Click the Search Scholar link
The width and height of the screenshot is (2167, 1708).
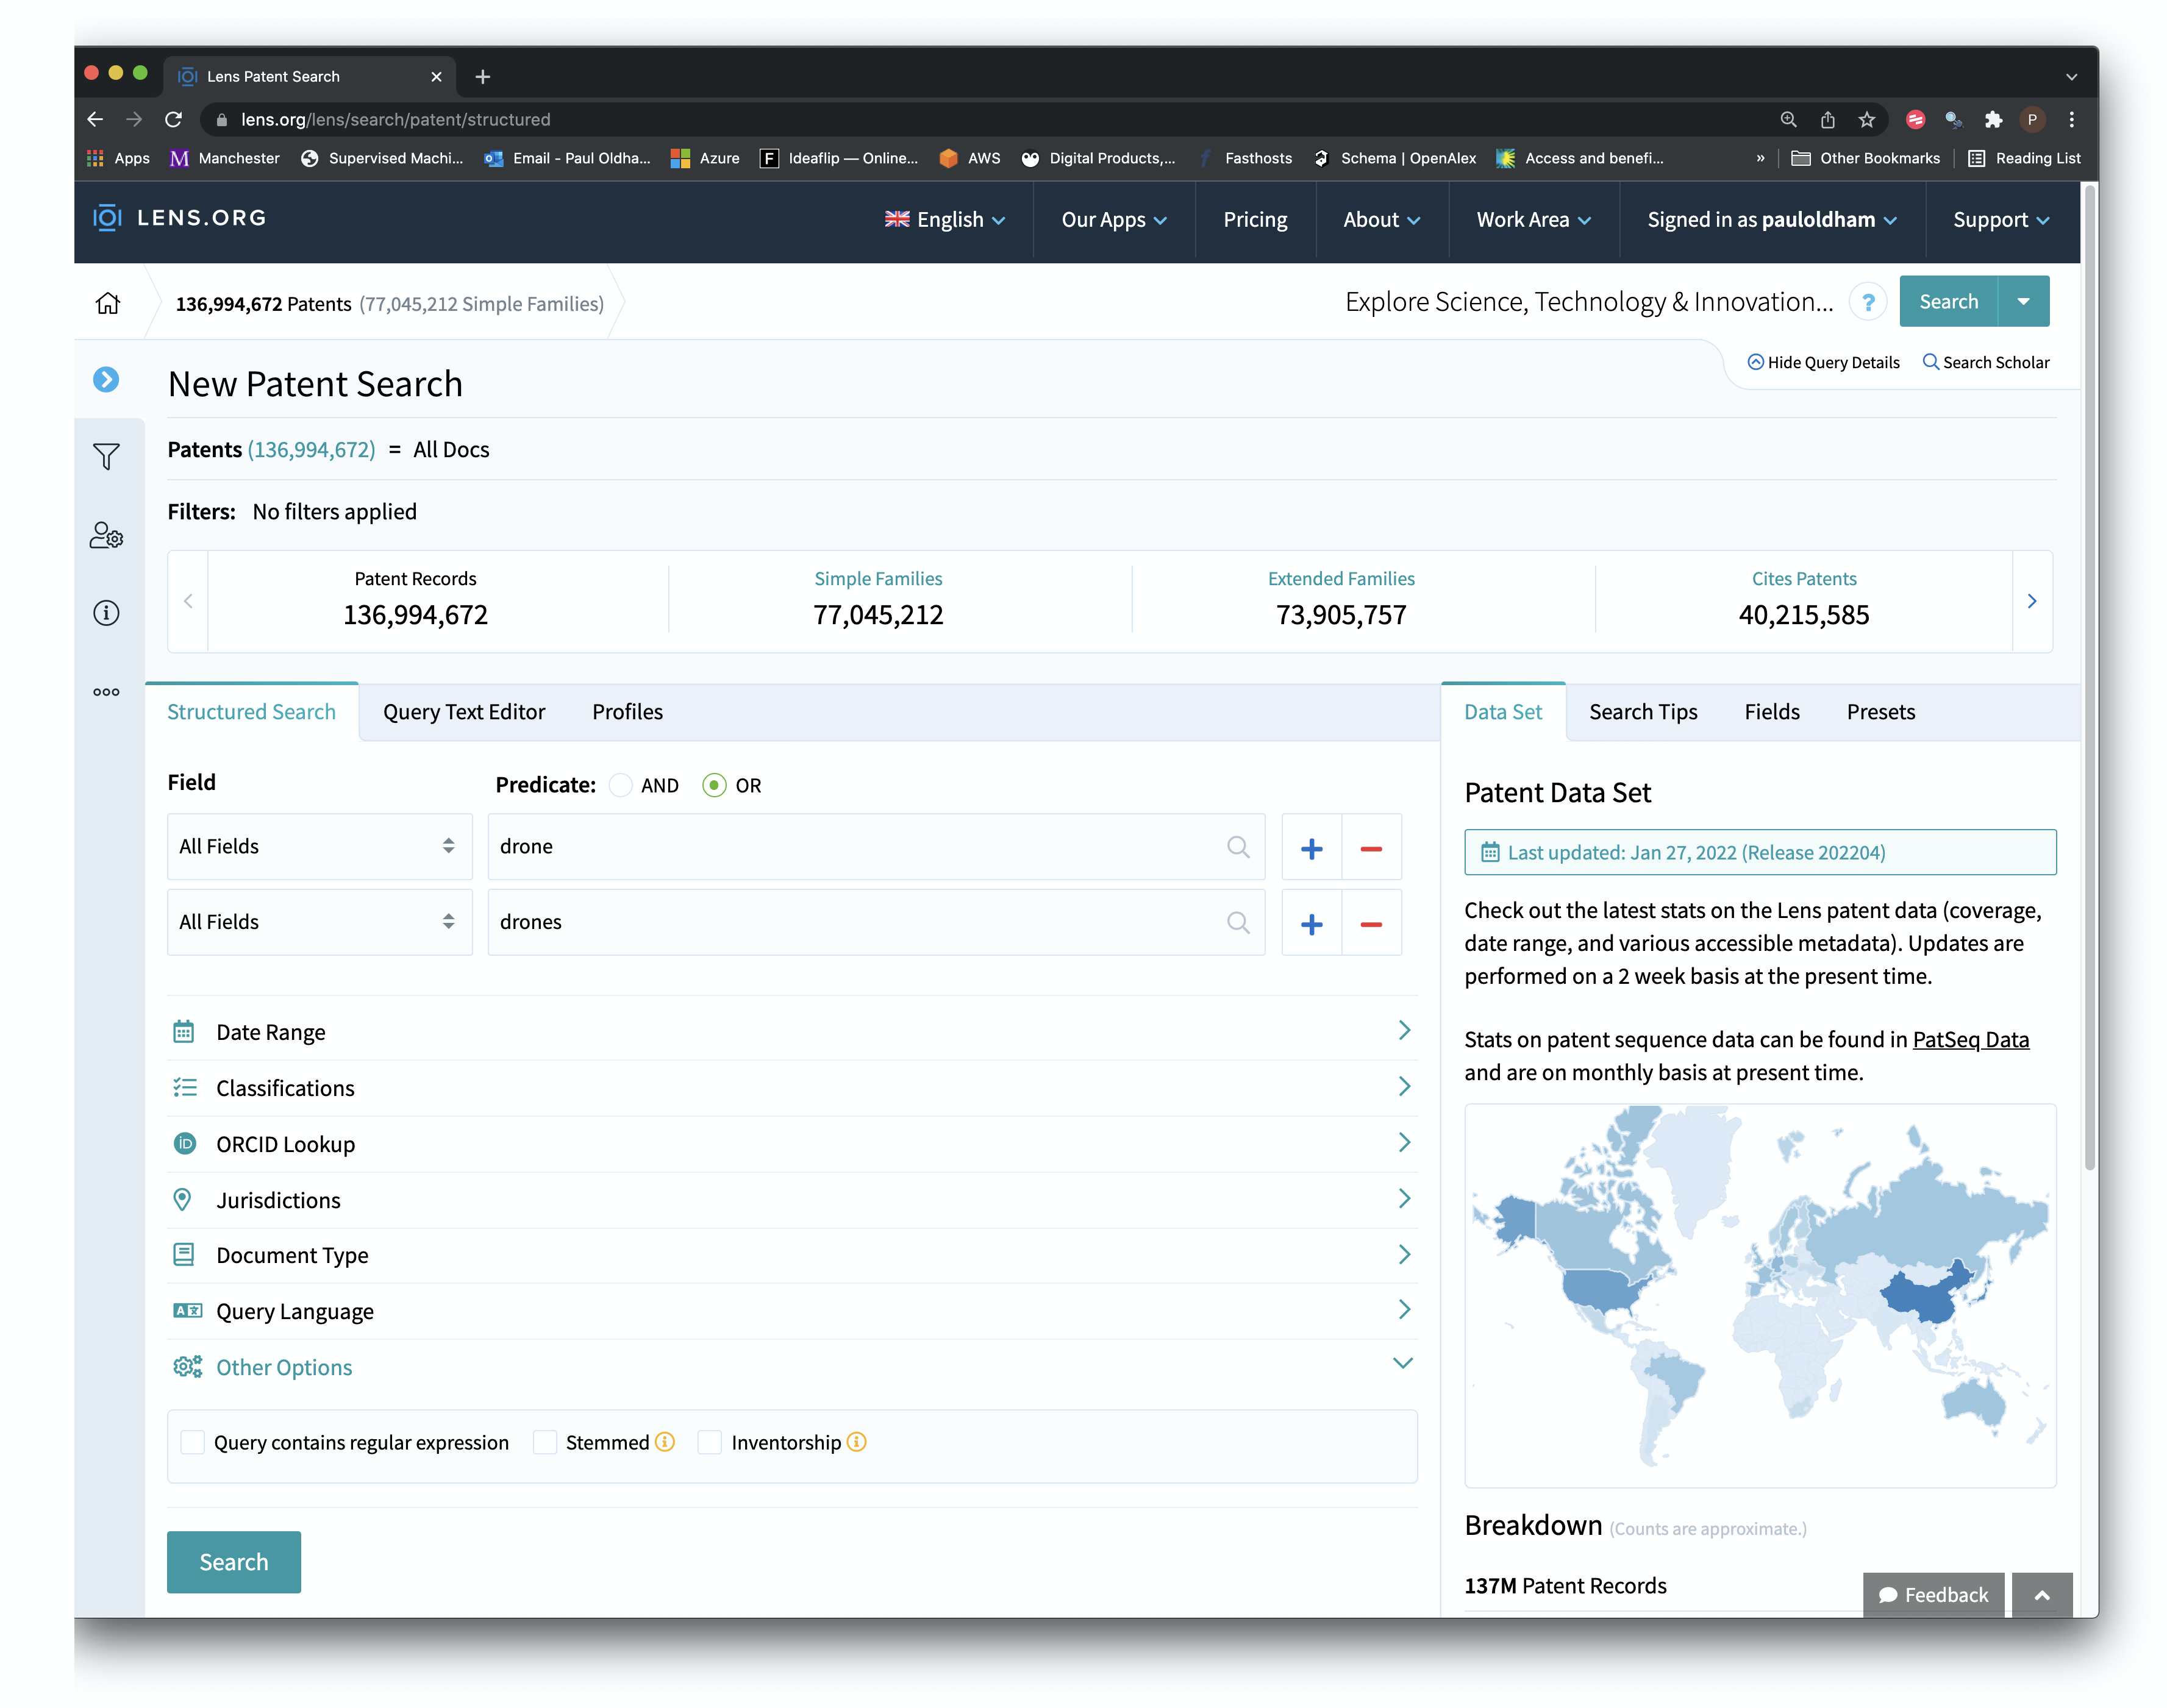pos(1986,362)
